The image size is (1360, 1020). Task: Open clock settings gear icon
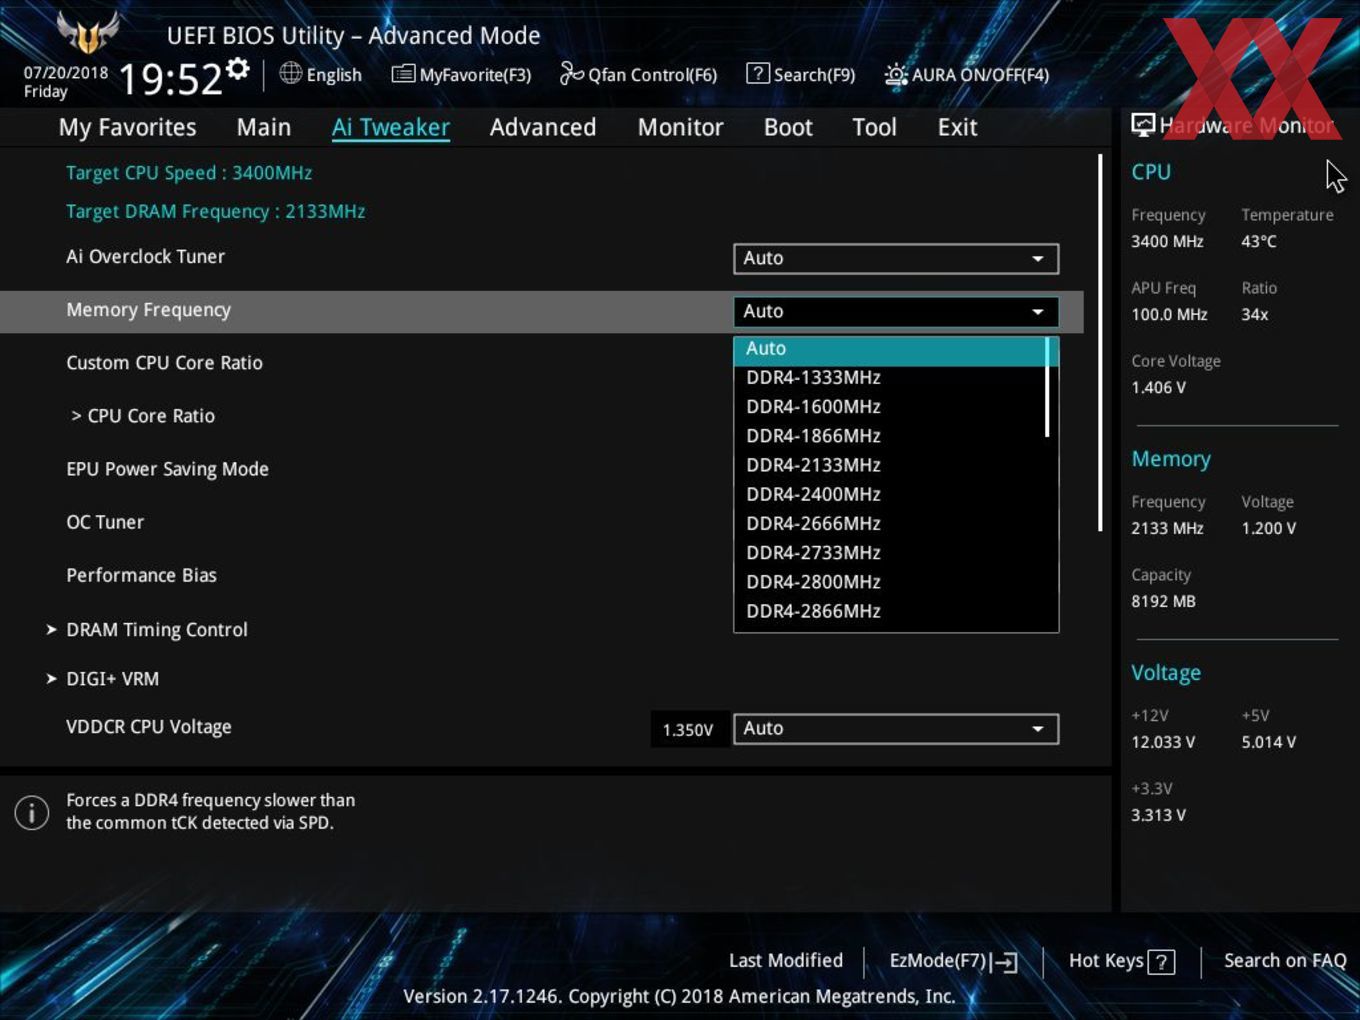(x=238, y=68)
